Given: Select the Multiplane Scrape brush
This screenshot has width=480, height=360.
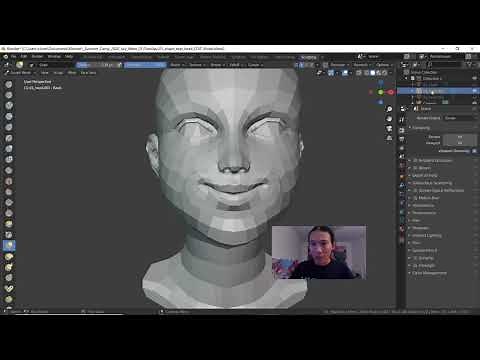Looking at the screenshot, I should tap(9, 224).
